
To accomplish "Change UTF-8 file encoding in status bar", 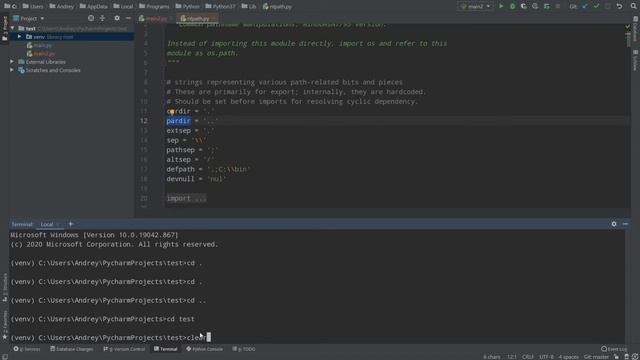I will coord(546,357).
